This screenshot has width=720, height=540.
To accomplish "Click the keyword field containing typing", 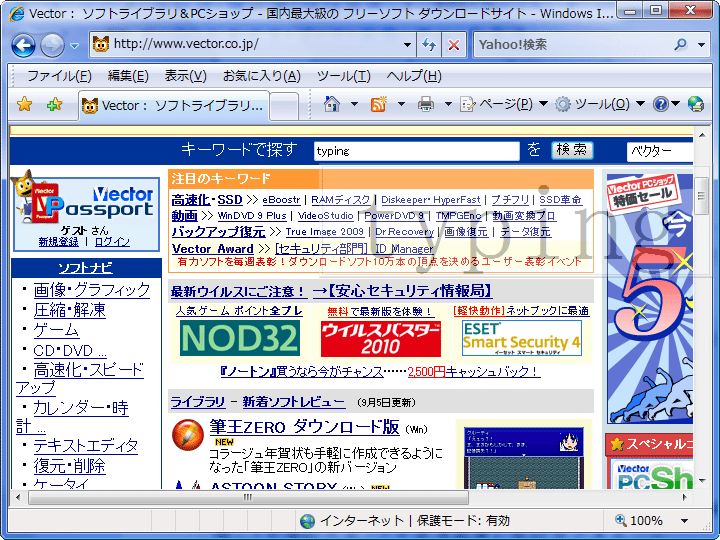I will [x=416, y=151].
